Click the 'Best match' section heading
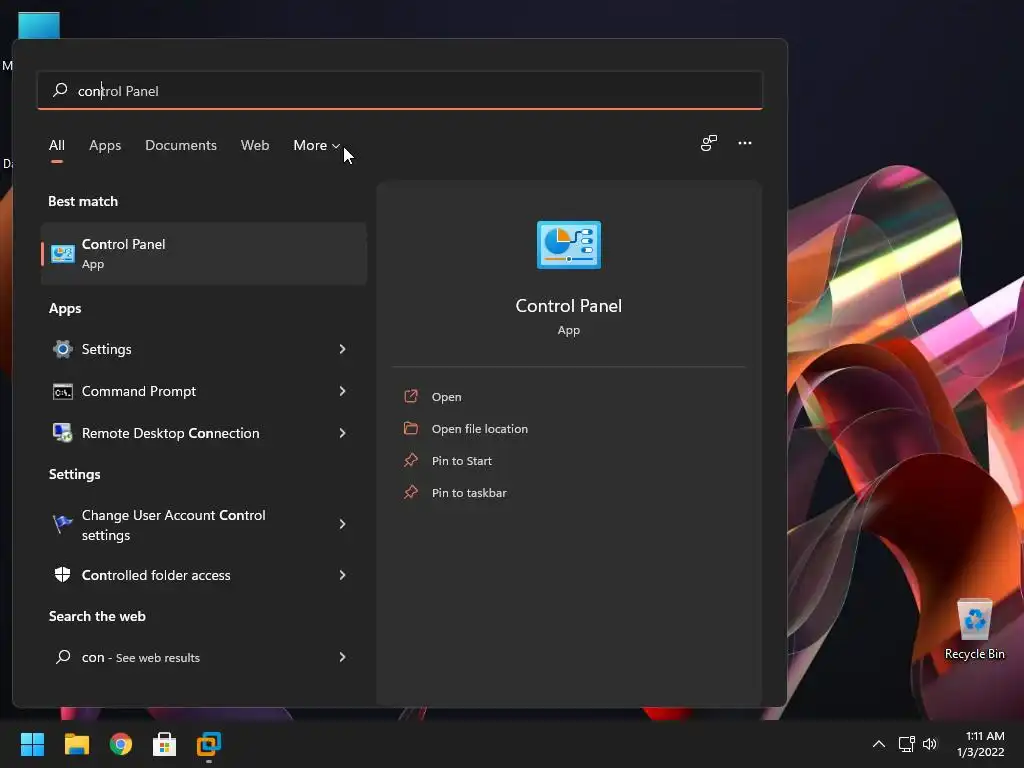Screen dimensions: 1024x768 83,202
